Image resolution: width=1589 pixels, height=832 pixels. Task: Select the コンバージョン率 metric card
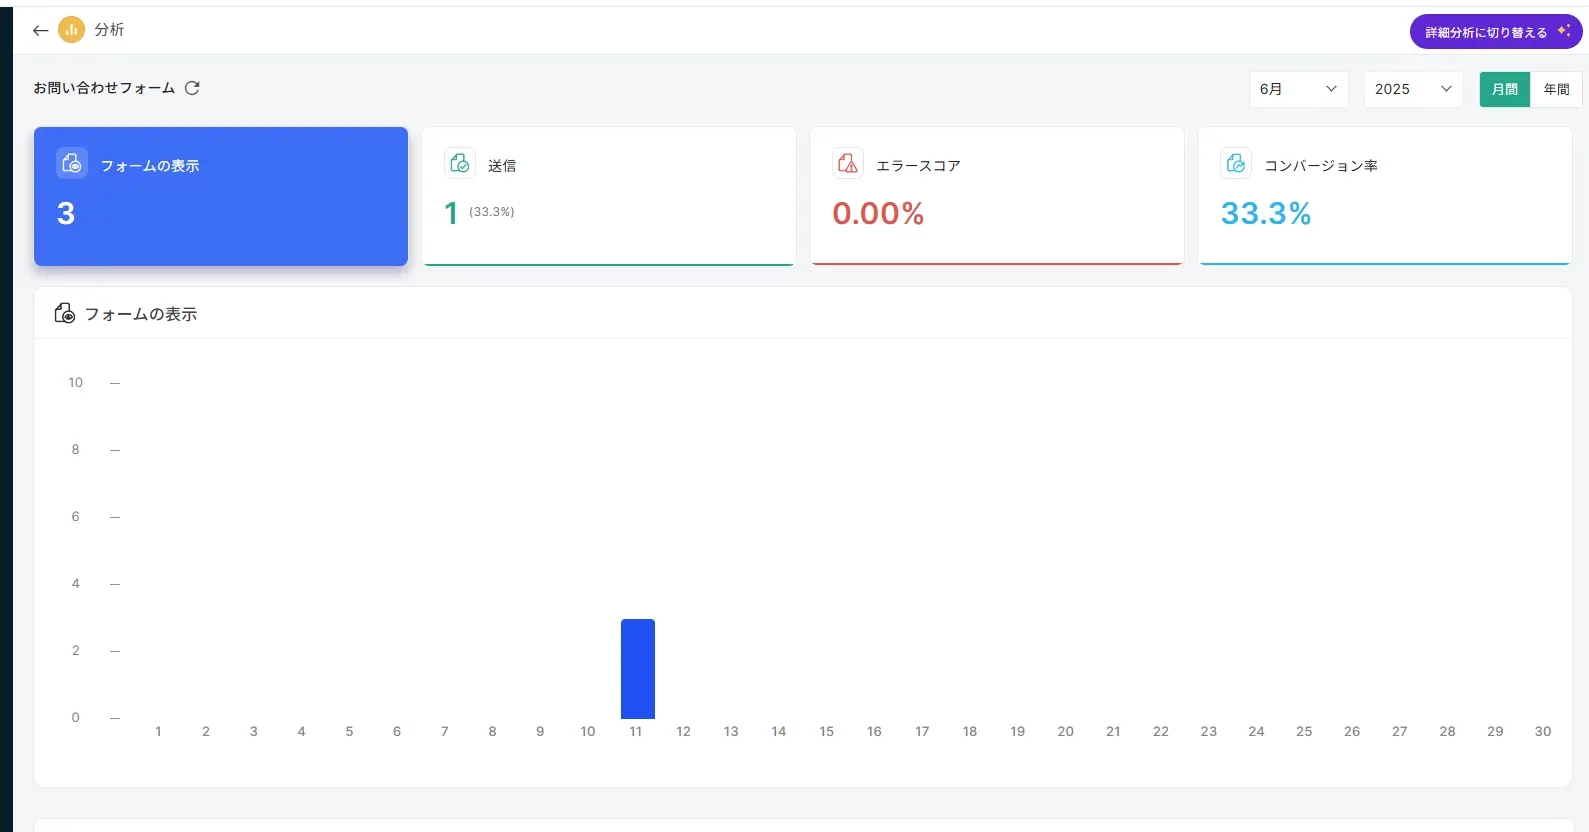tap(1385, 196)
